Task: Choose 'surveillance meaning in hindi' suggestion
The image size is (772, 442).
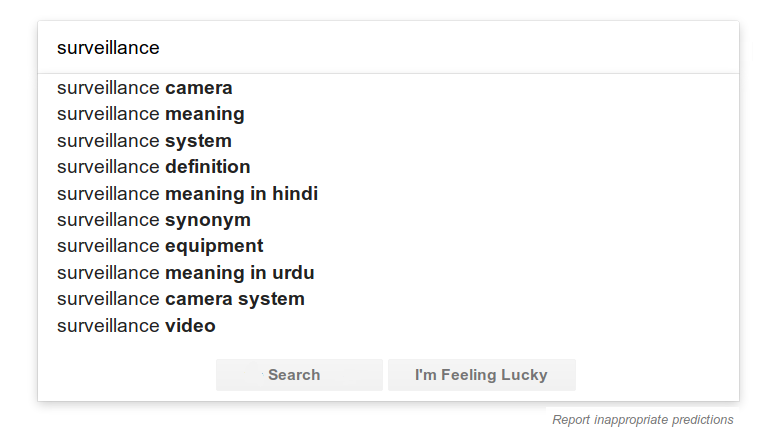Action: tap(187, 193)
